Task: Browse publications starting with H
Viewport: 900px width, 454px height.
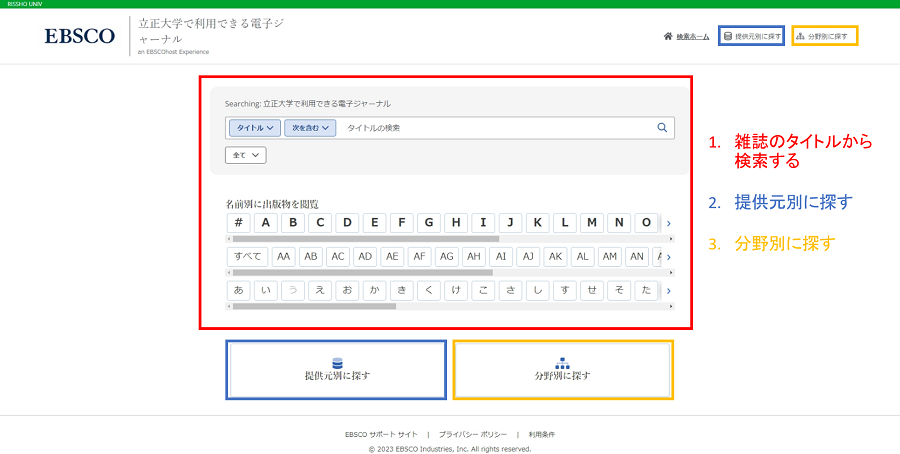Action: [x=456, y=223]
